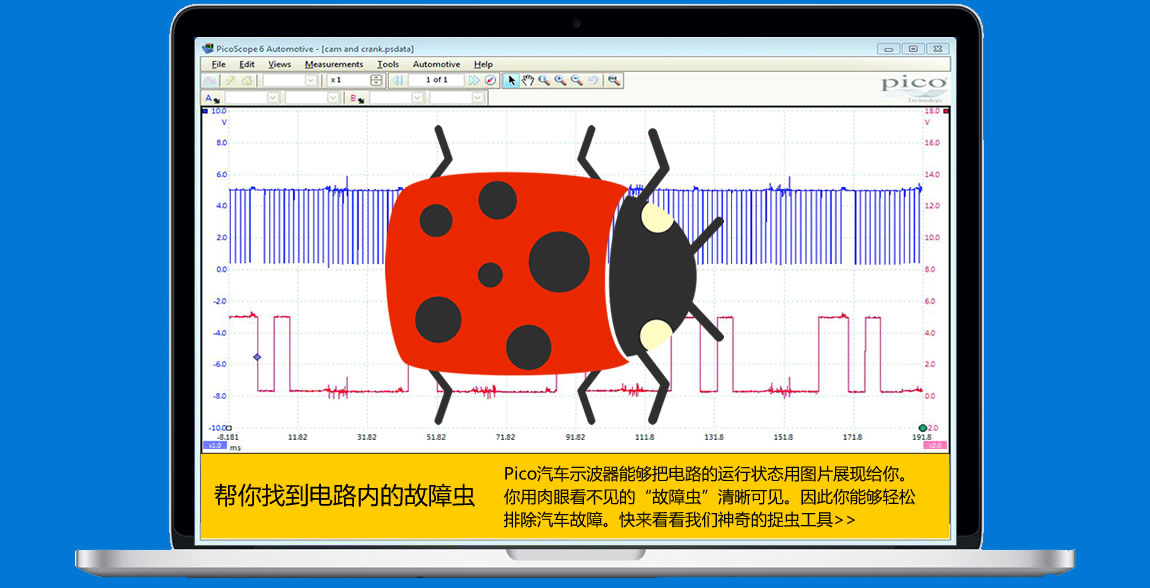
Task: Go to next waveform buffer
Action: (474, 80)
